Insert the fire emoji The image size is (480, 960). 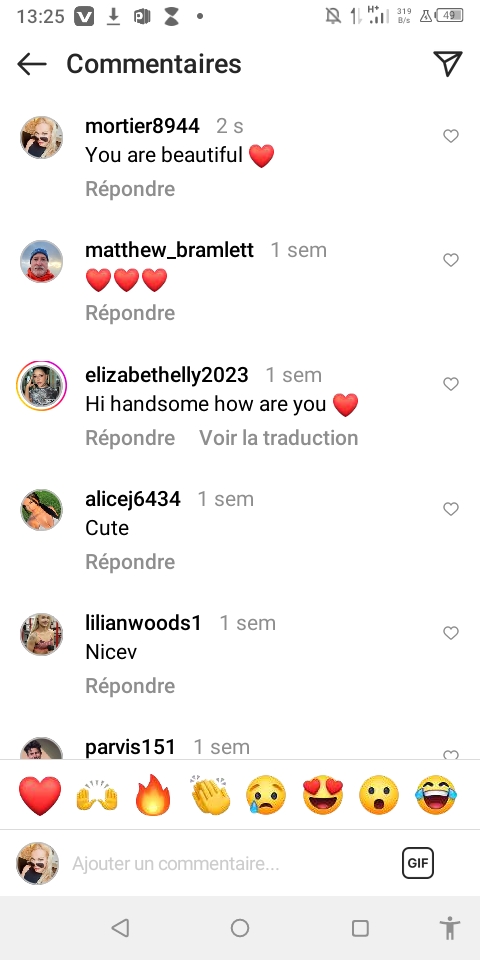tap(153, 795)
